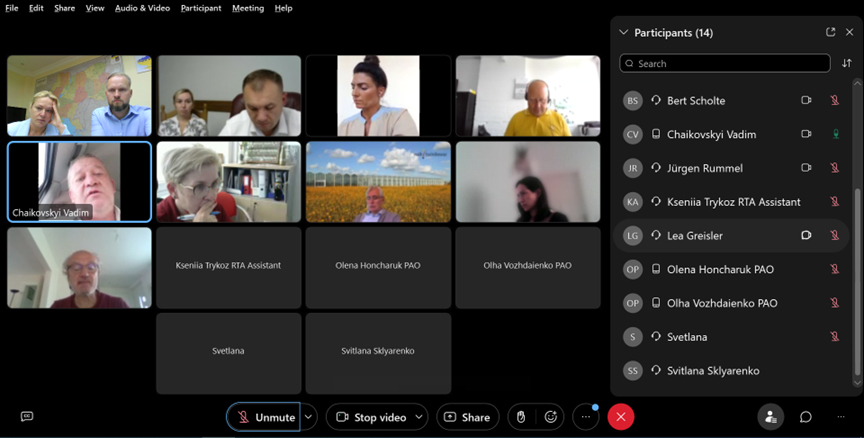Select Olha Vozhdaienko PAO in participants list
Image resolution: width=864 pixels, height=438 pixels.
coord(731,302)
